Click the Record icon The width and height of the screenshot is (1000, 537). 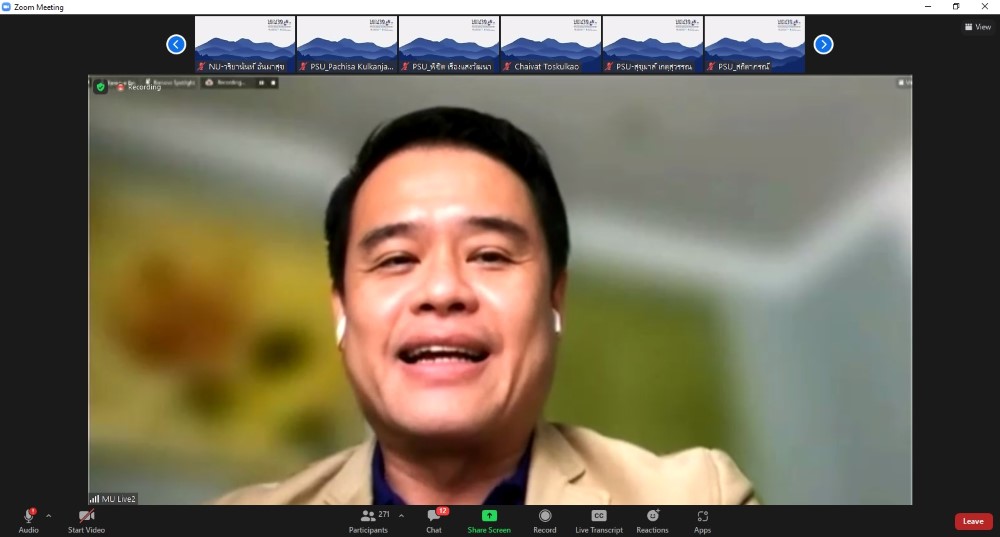[x=544, y=516]
